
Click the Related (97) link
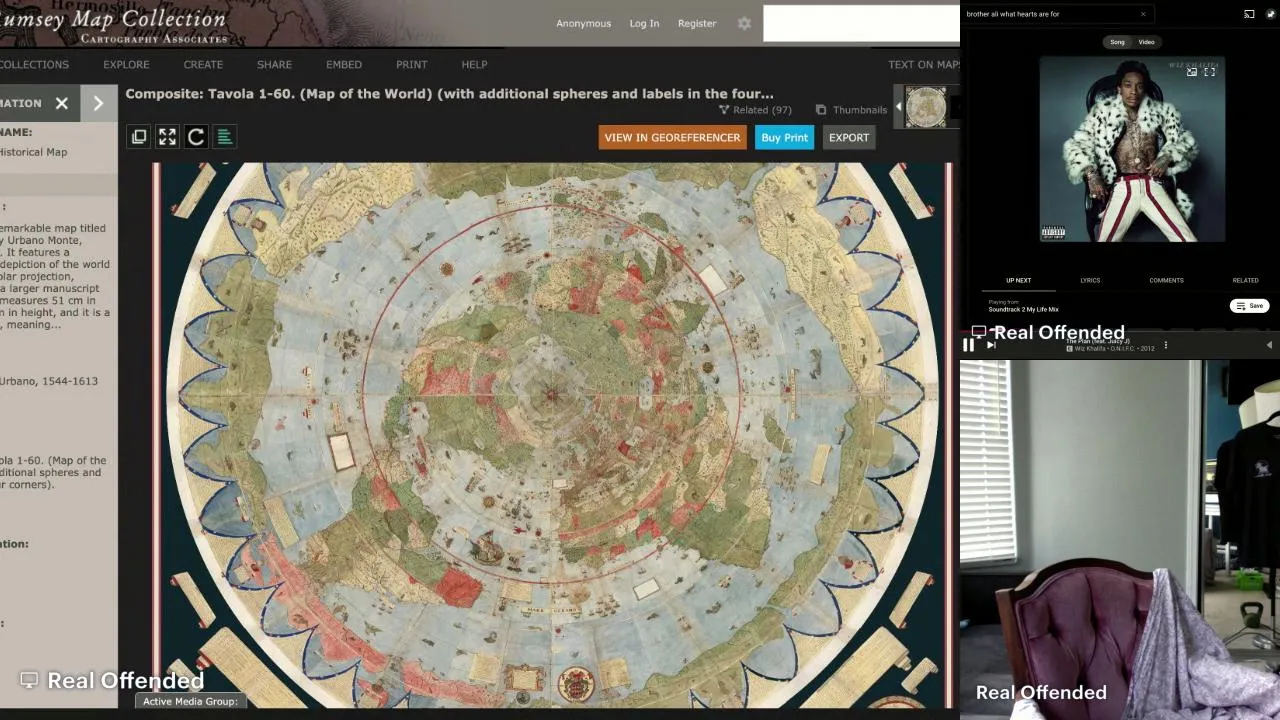pos(755,110)
